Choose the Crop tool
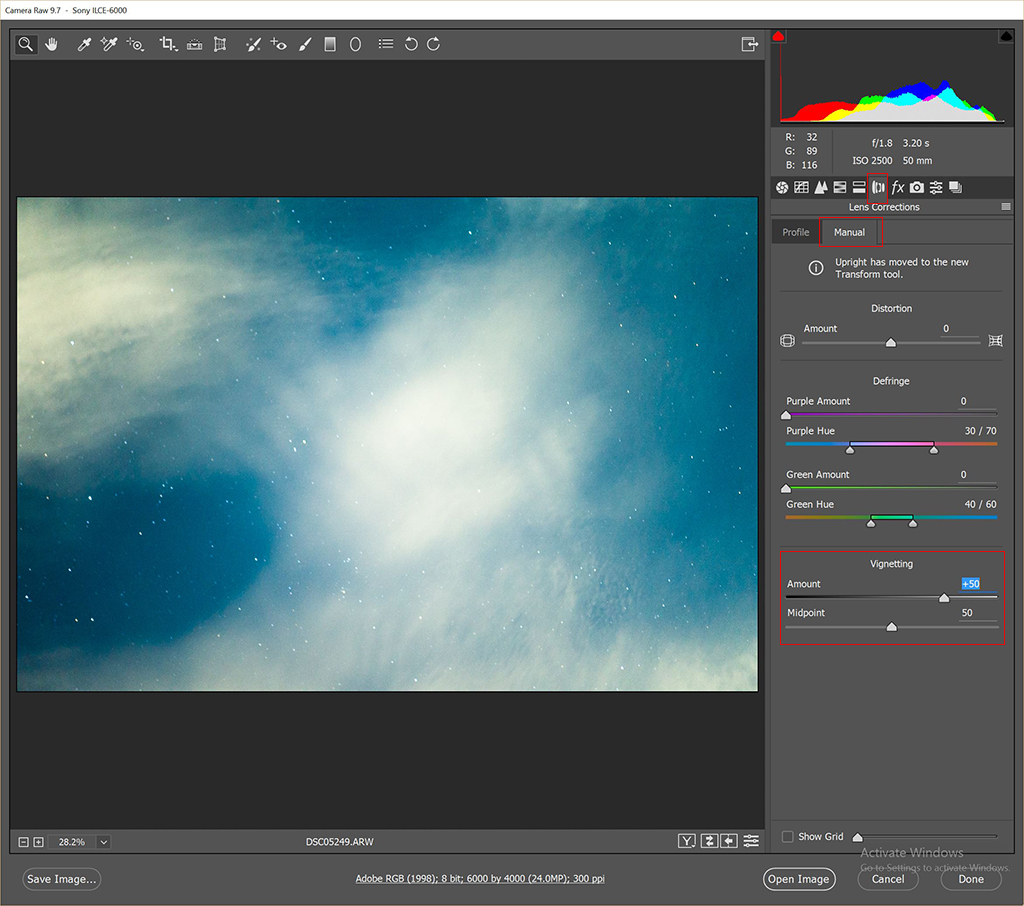The image size is (1024, 906). [x=168, y=44]
